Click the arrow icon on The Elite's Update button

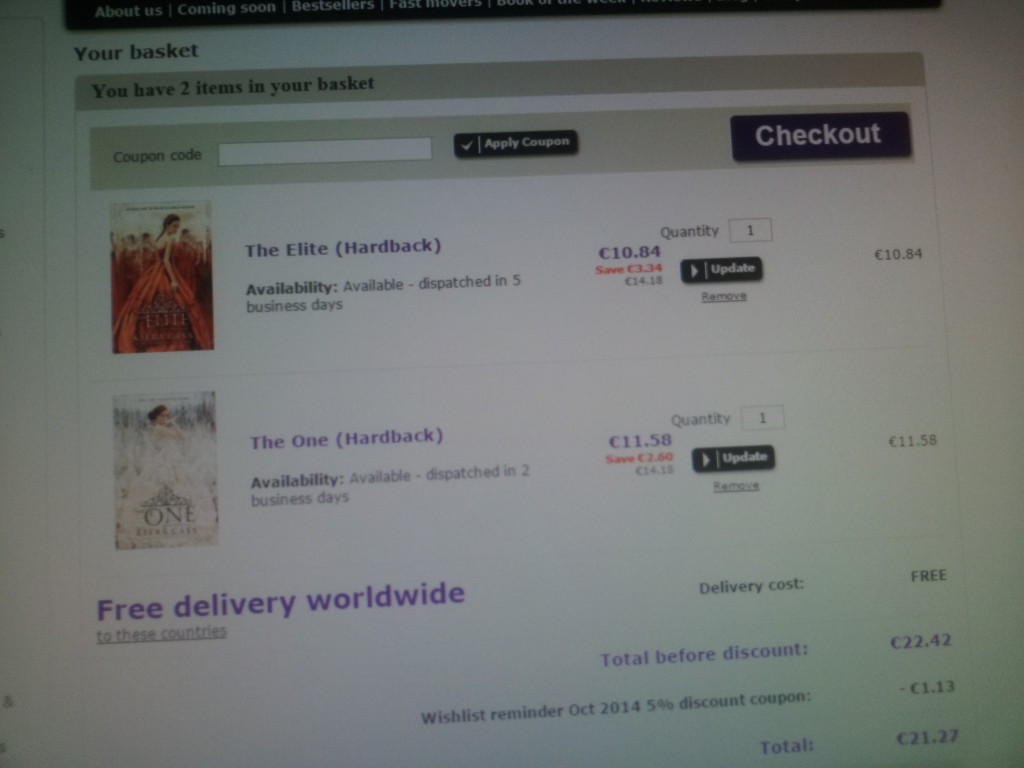[694, 270]
